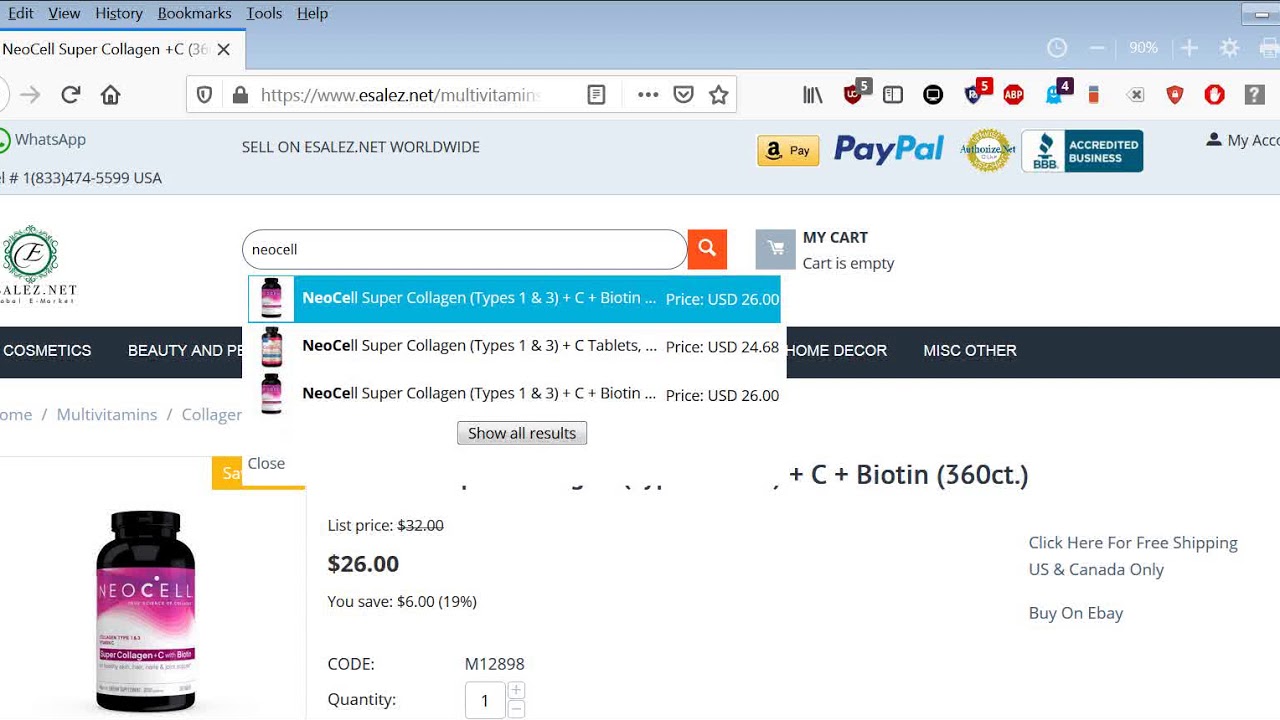This screenshot has height=720, width=1280.
Task: Select the NeoCell C Tablets USD 24.68 suggestion
Action: pyautogui.click(x=514, y=346)
